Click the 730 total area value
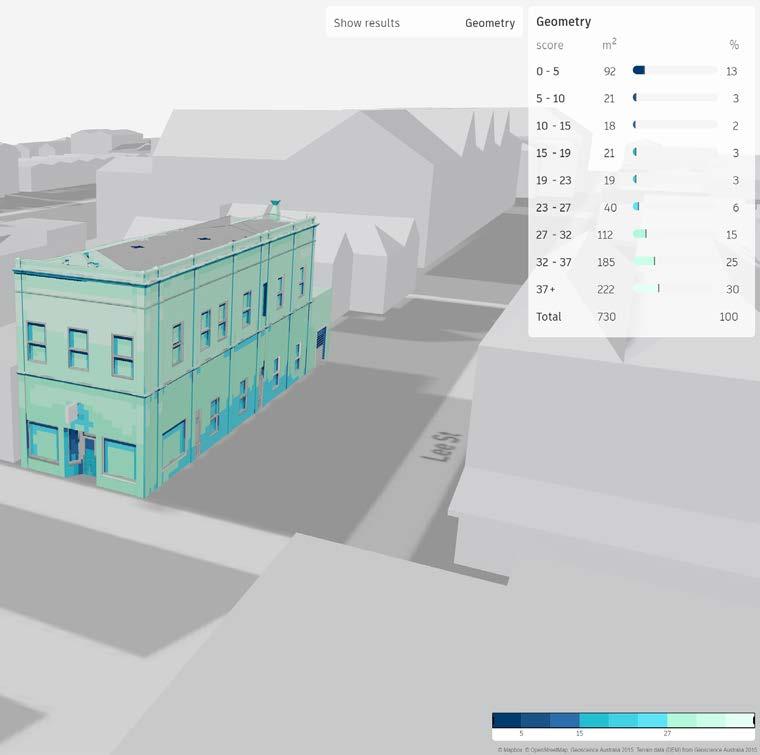 click(606, 316)
